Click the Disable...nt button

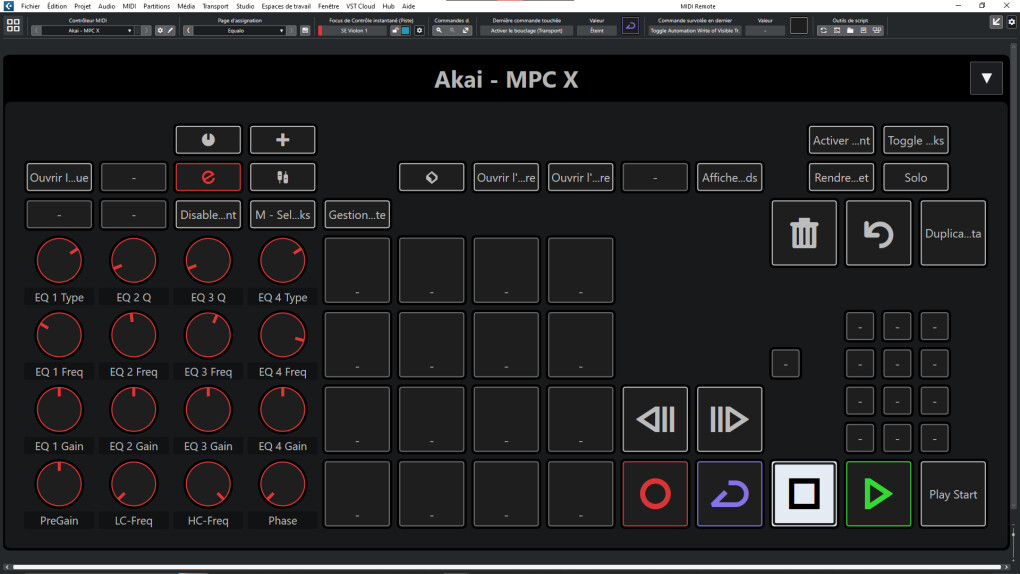pos(208,214)
